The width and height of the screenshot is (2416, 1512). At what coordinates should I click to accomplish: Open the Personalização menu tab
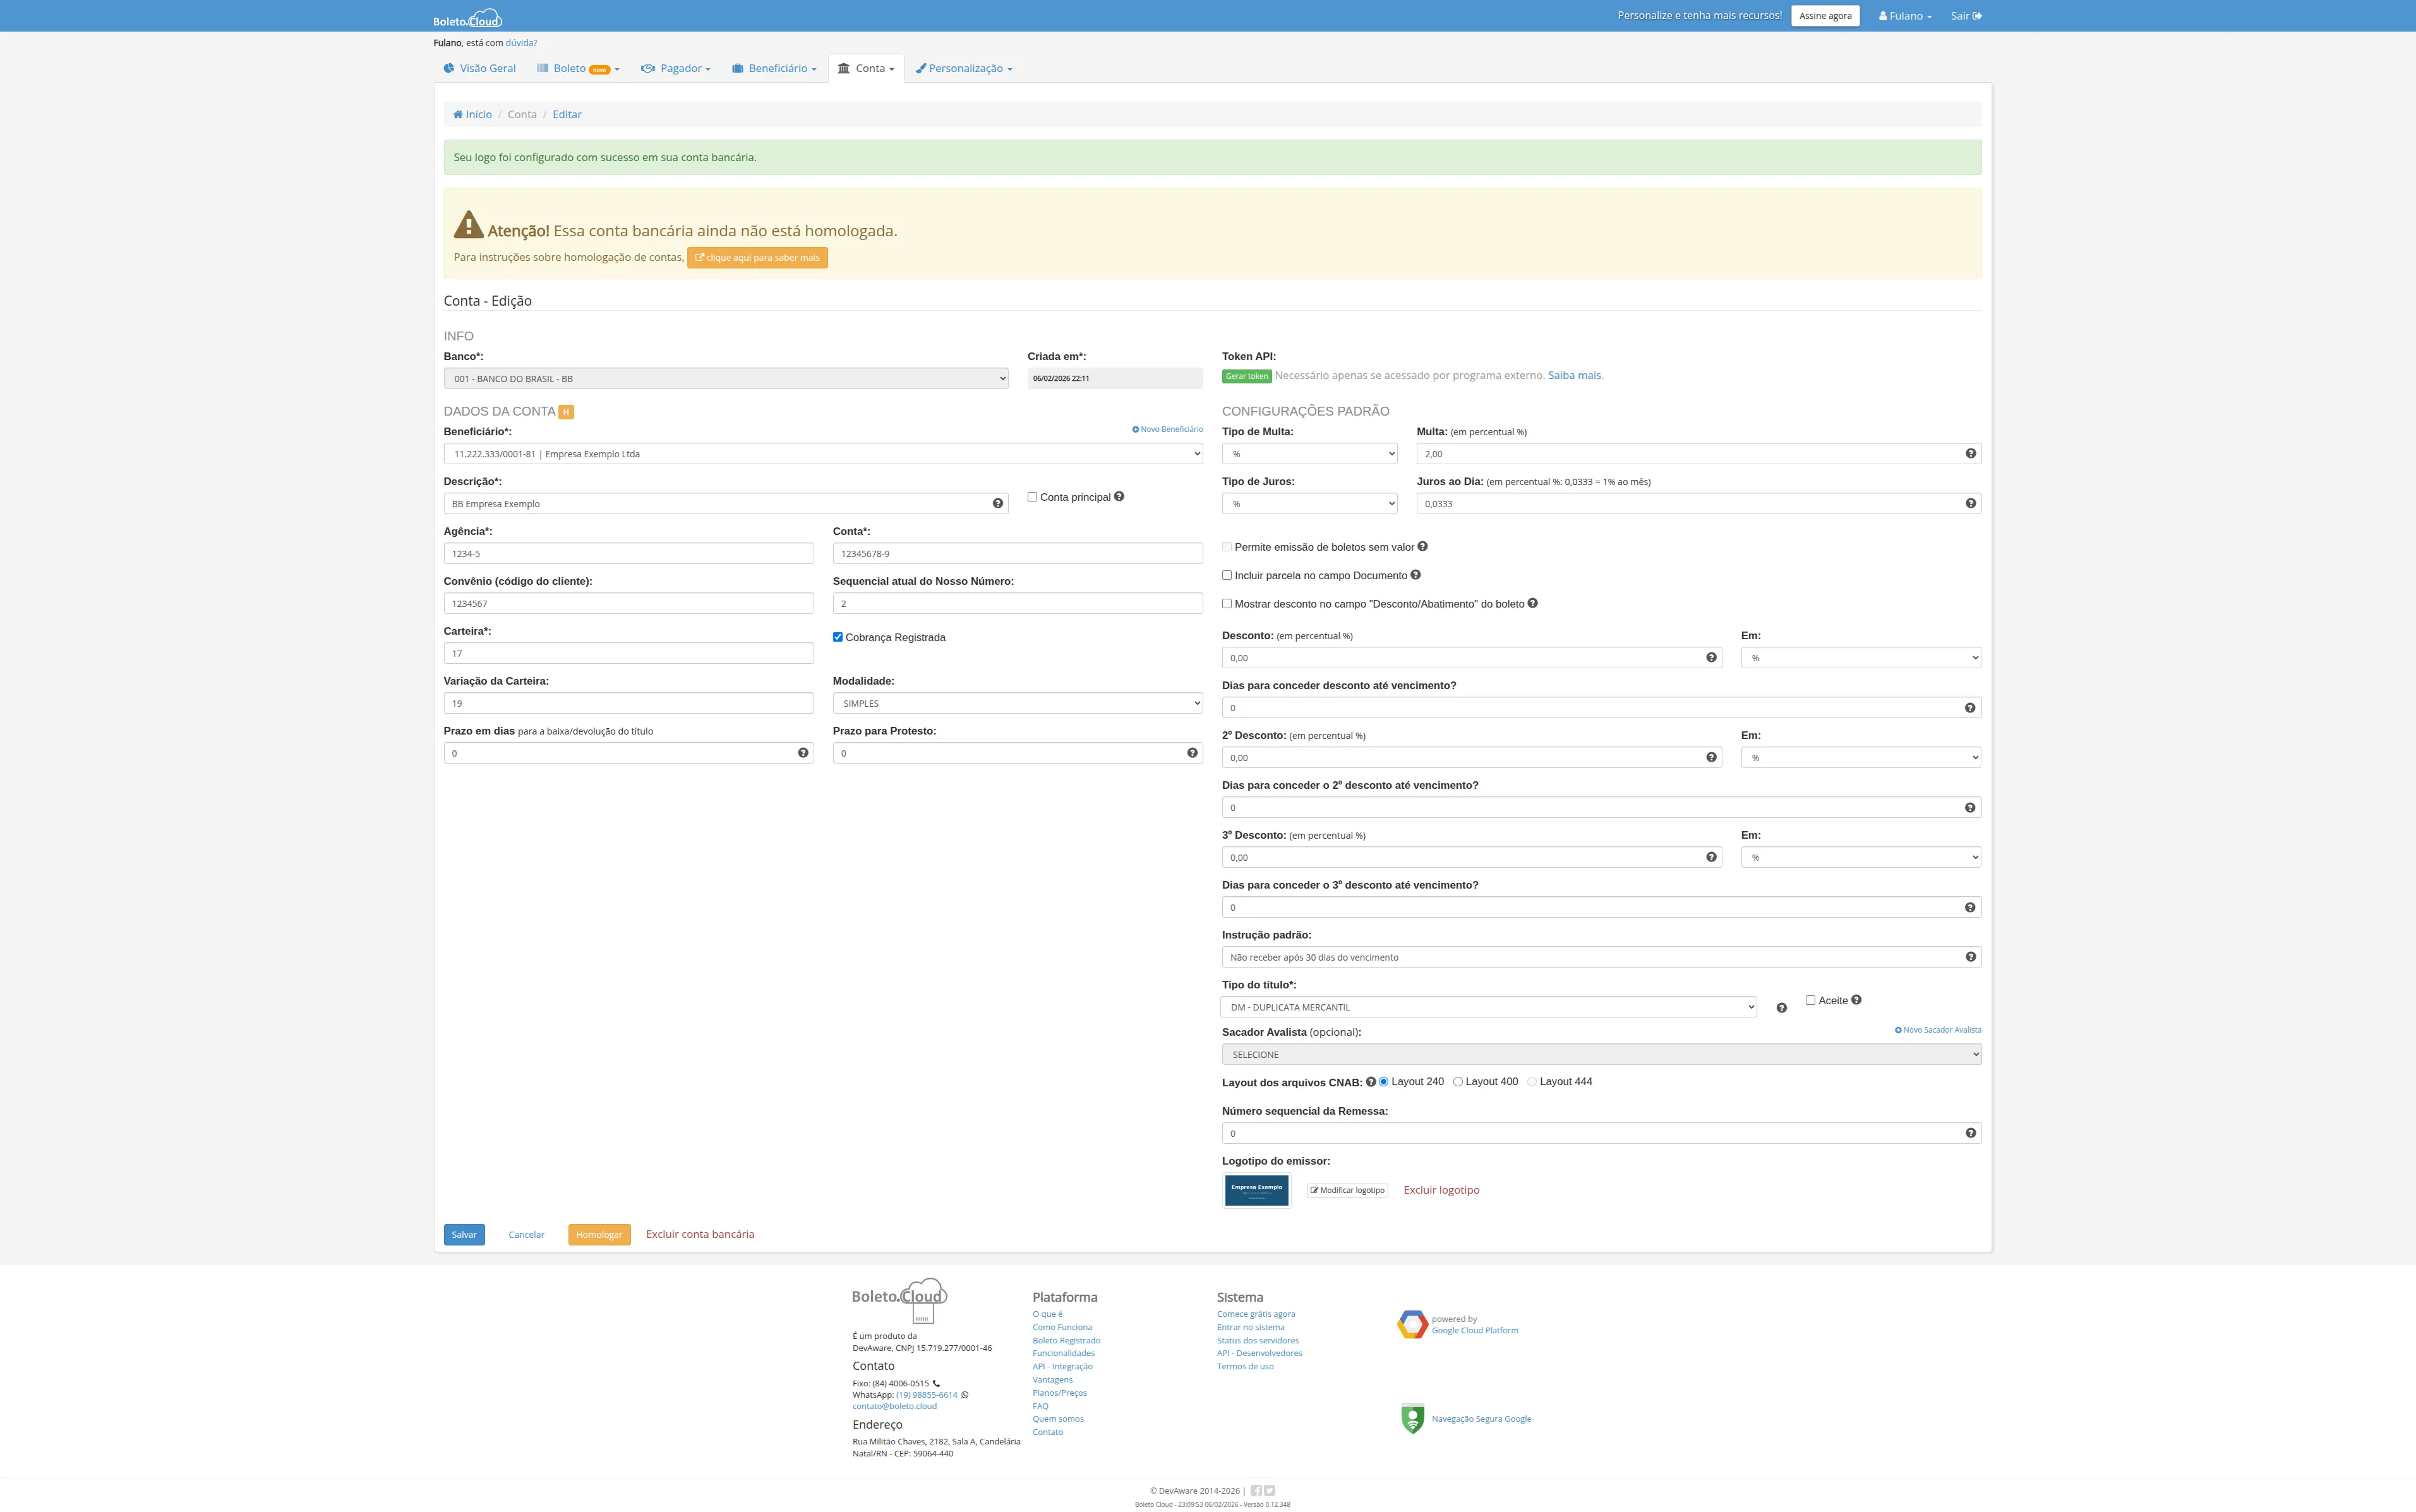coord(964,69)
